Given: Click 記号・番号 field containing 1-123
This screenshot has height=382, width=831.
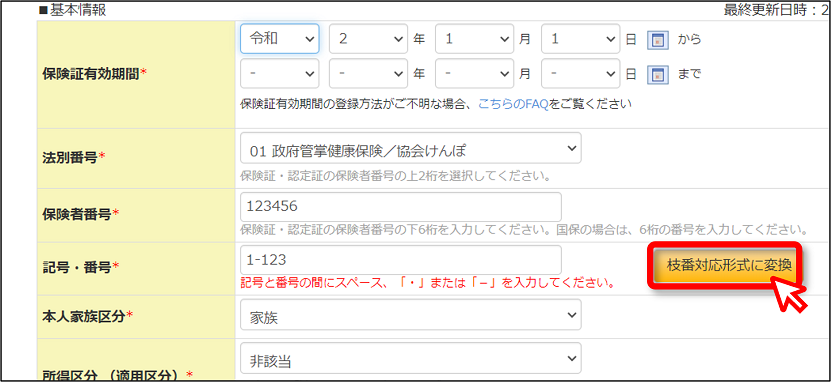Looking at the screenshot, I should [401, 260].
